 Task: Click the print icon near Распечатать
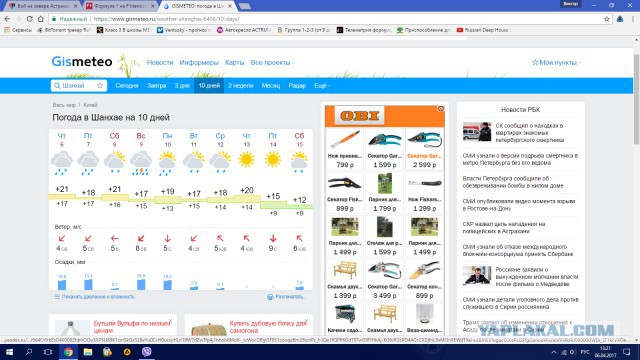coord(270,297)
